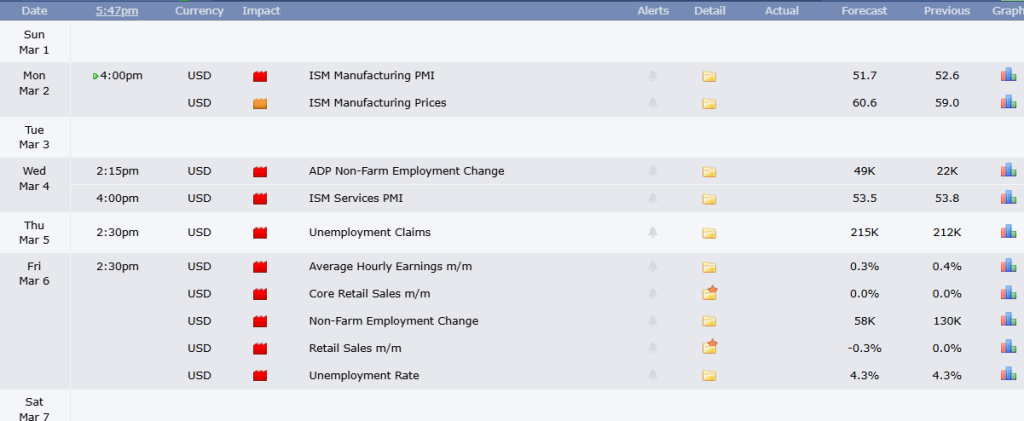Open graph for Non-Farm Employment Change
1024x421 pixels.
click(1008, 321)
